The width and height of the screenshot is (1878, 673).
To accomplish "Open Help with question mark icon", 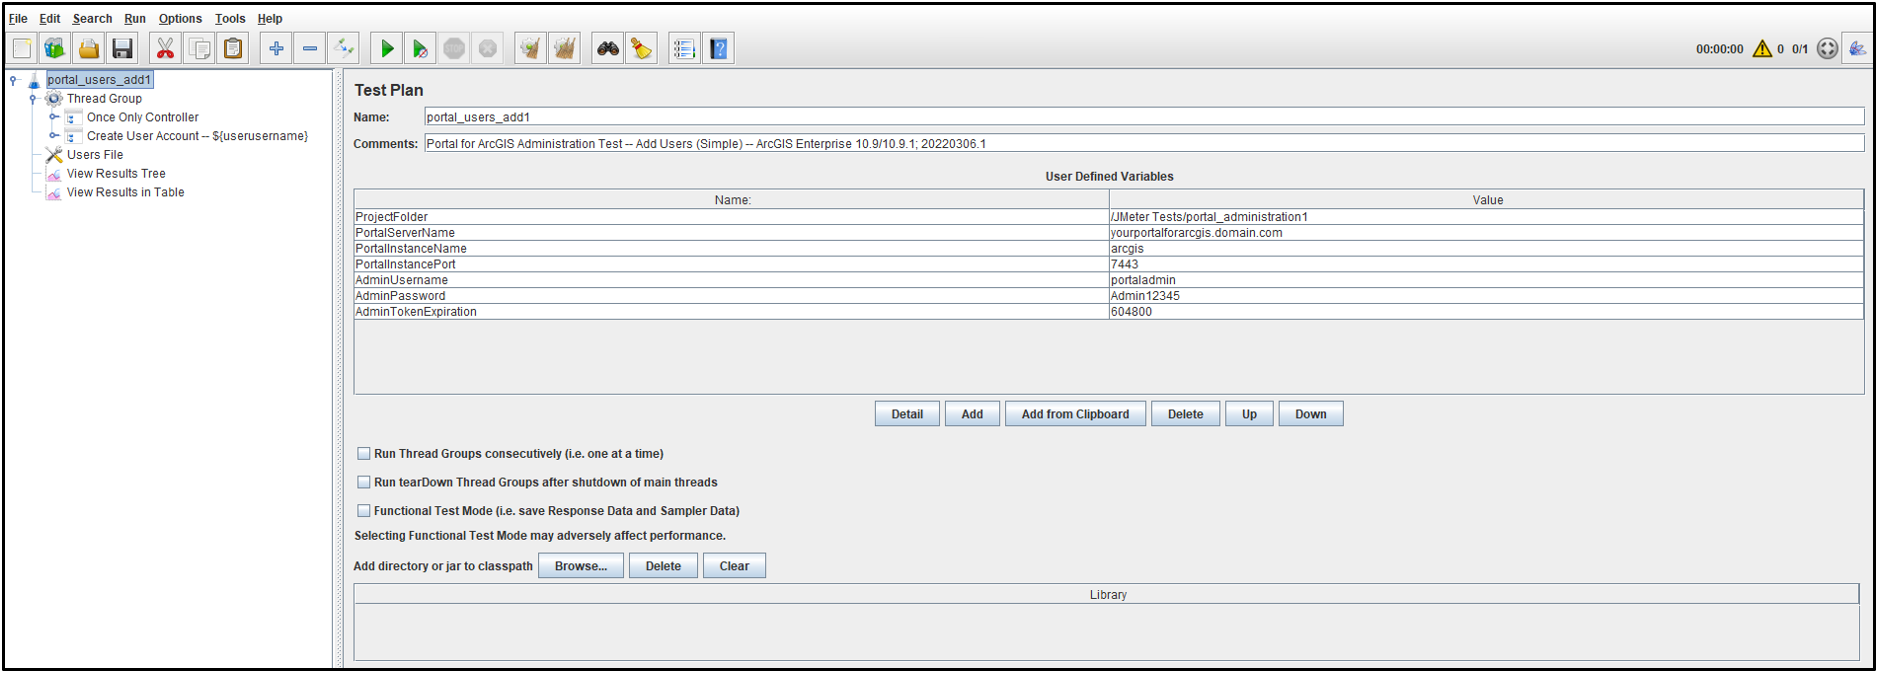I will pos(719,48).
